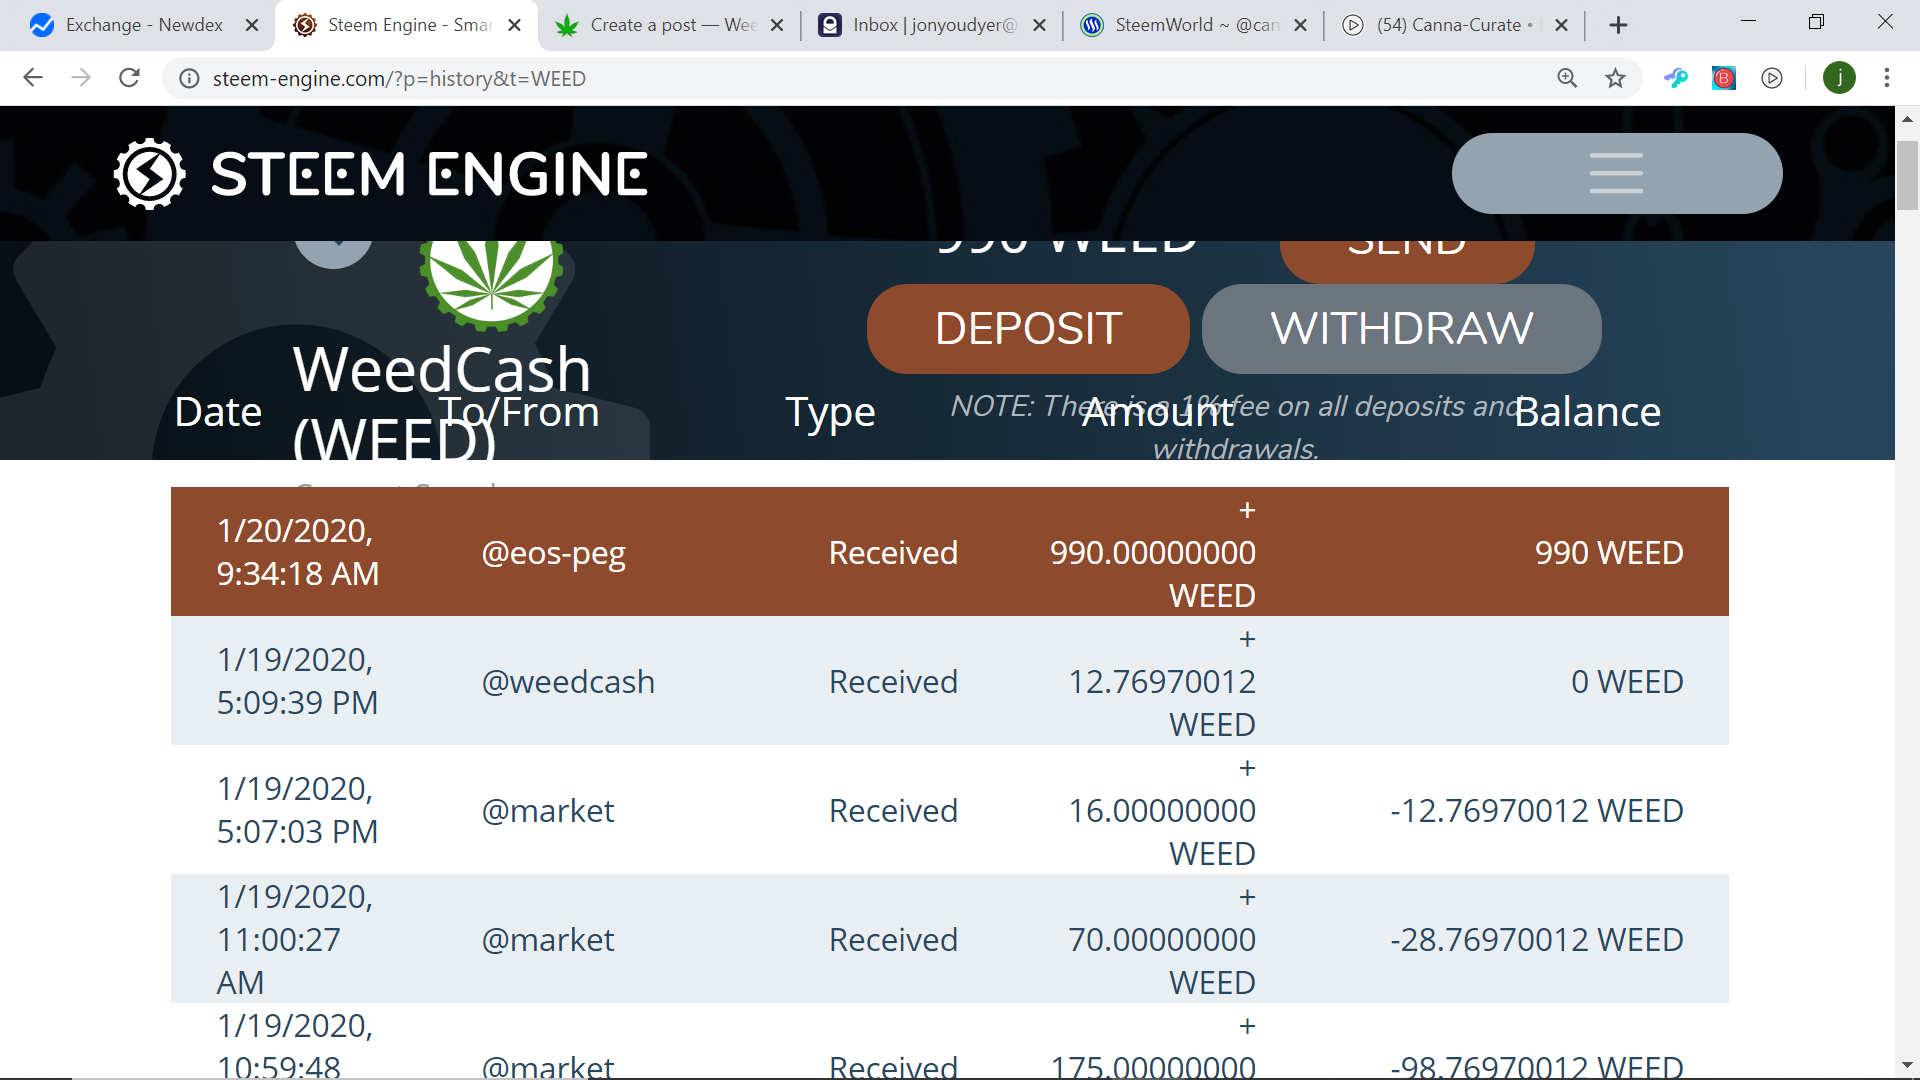Image resolution: width=1920 pixels, height=1080 pixels.
Task: Click @eos-peg in first history row
Action: pos(553,553)
